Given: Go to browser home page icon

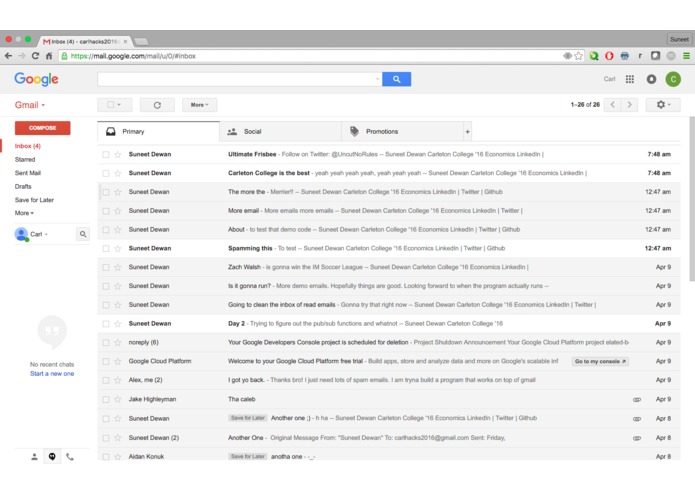Looking at the screenshot, I should [x=49, y=56].
